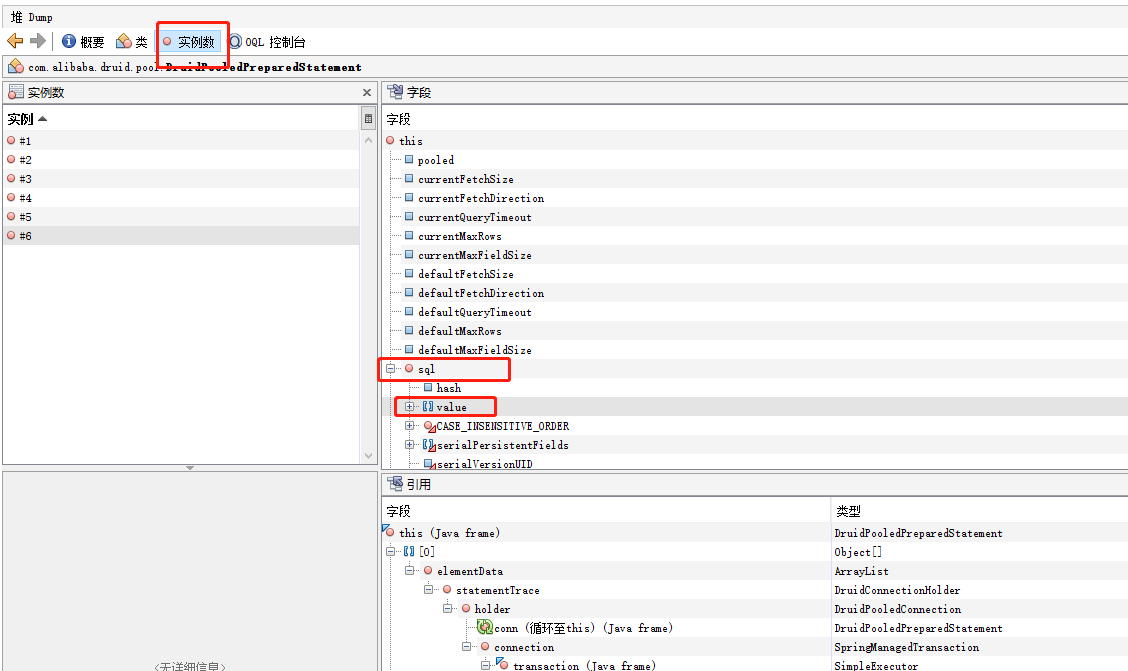Select the statementTrace reference row
The image size is (1128, 671).
coord(497,590)
